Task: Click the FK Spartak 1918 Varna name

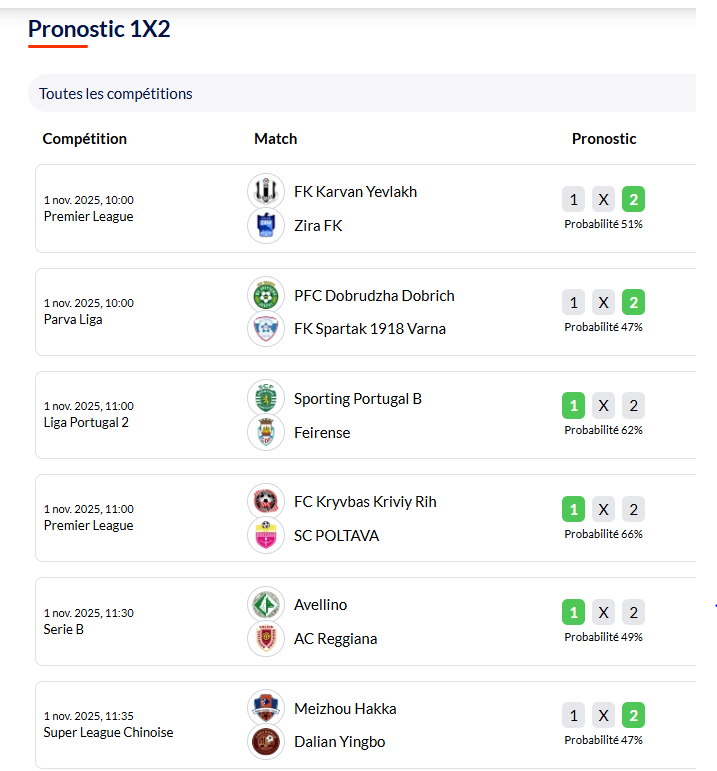Action: tap(370, 329)
